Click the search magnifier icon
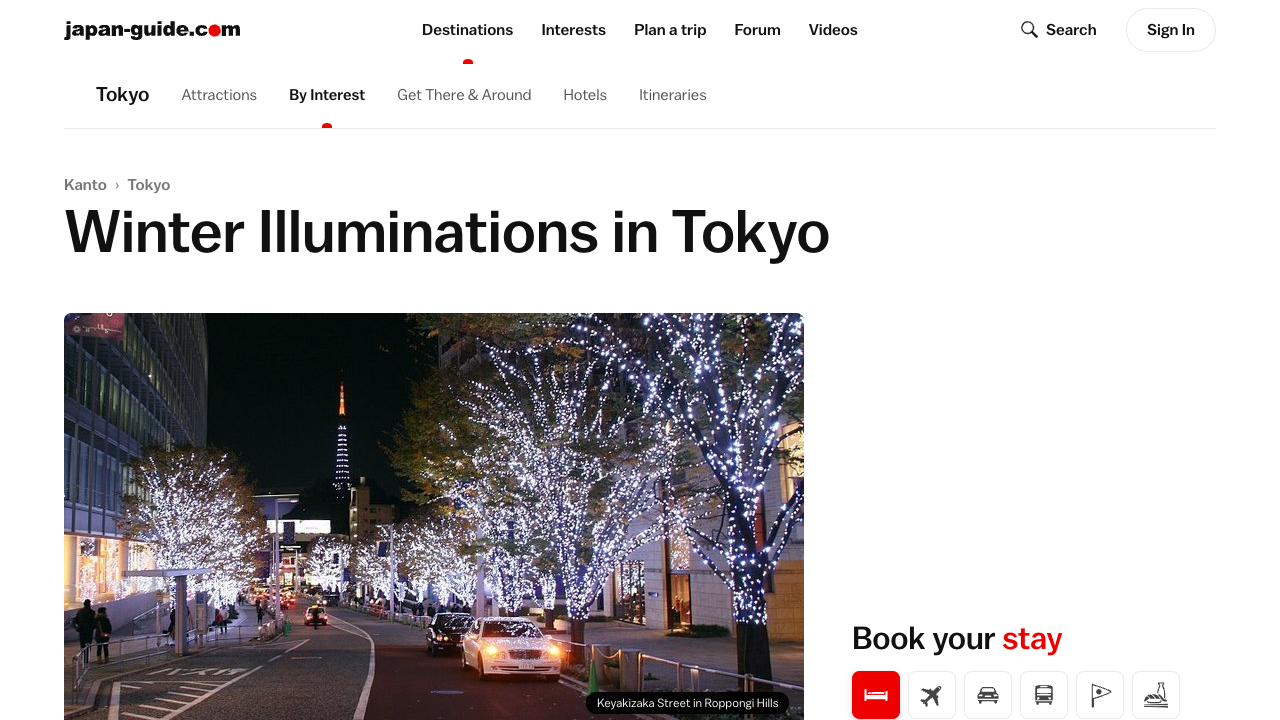Screen dimensions: 1280x720 click(x=1029, y=30)
